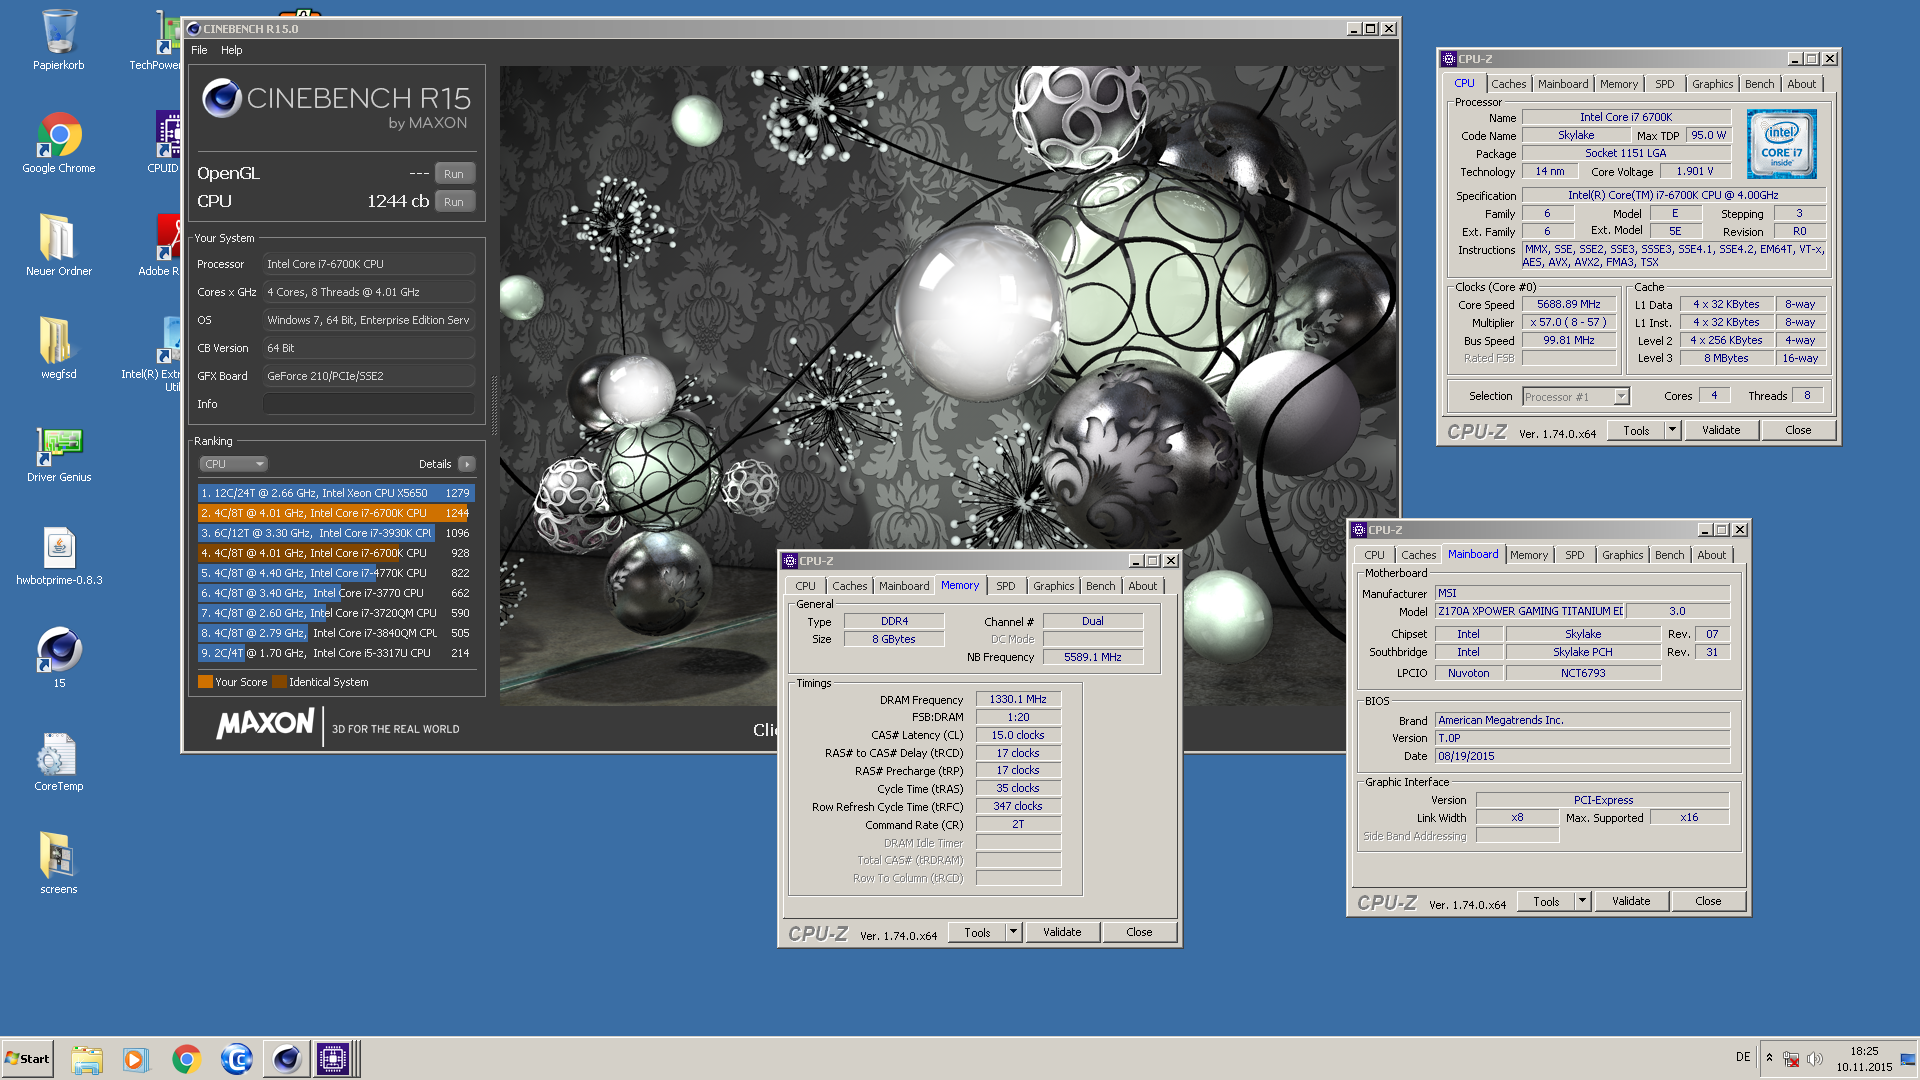Click the empty Info input field

[368, 404]
